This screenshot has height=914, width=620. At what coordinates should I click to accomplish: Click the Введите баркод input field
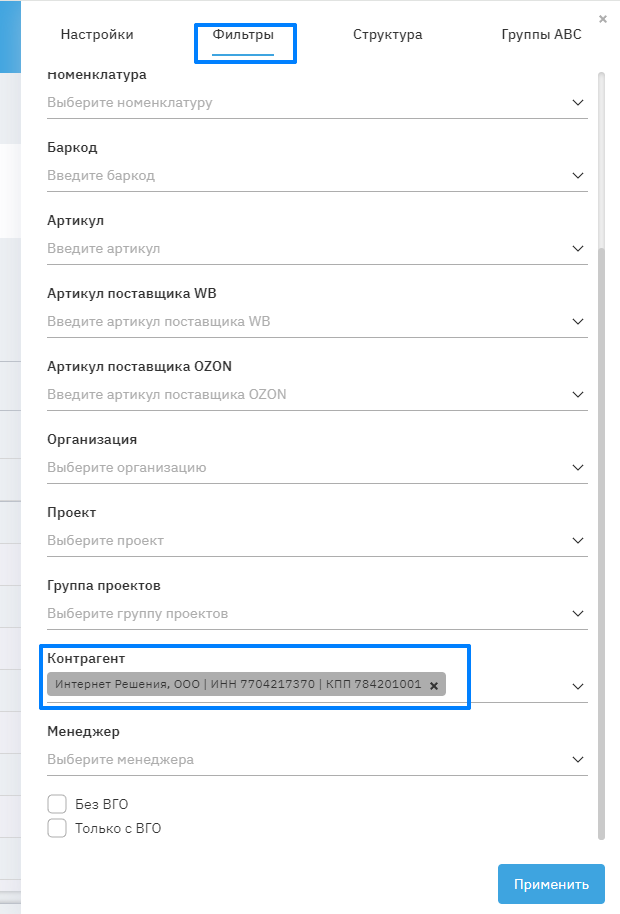(x=300, y=175)
